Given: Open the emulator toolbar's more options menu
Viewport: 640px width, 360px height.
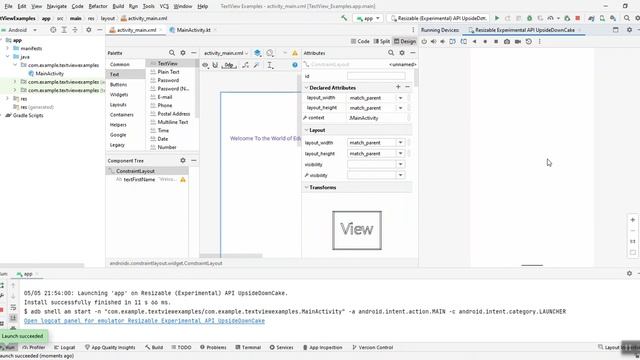Looking at the screenshot, I should point(540,42).
